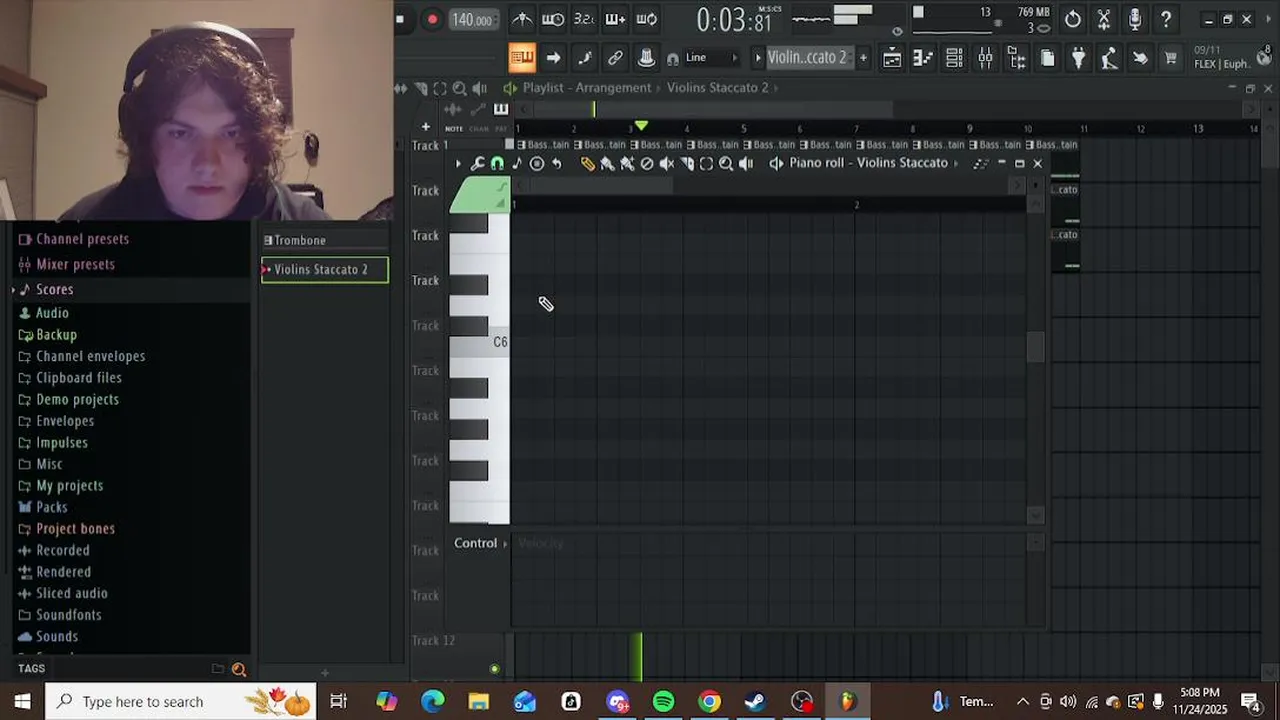Open Soundfonts folder in browser

tap(68, 615)
